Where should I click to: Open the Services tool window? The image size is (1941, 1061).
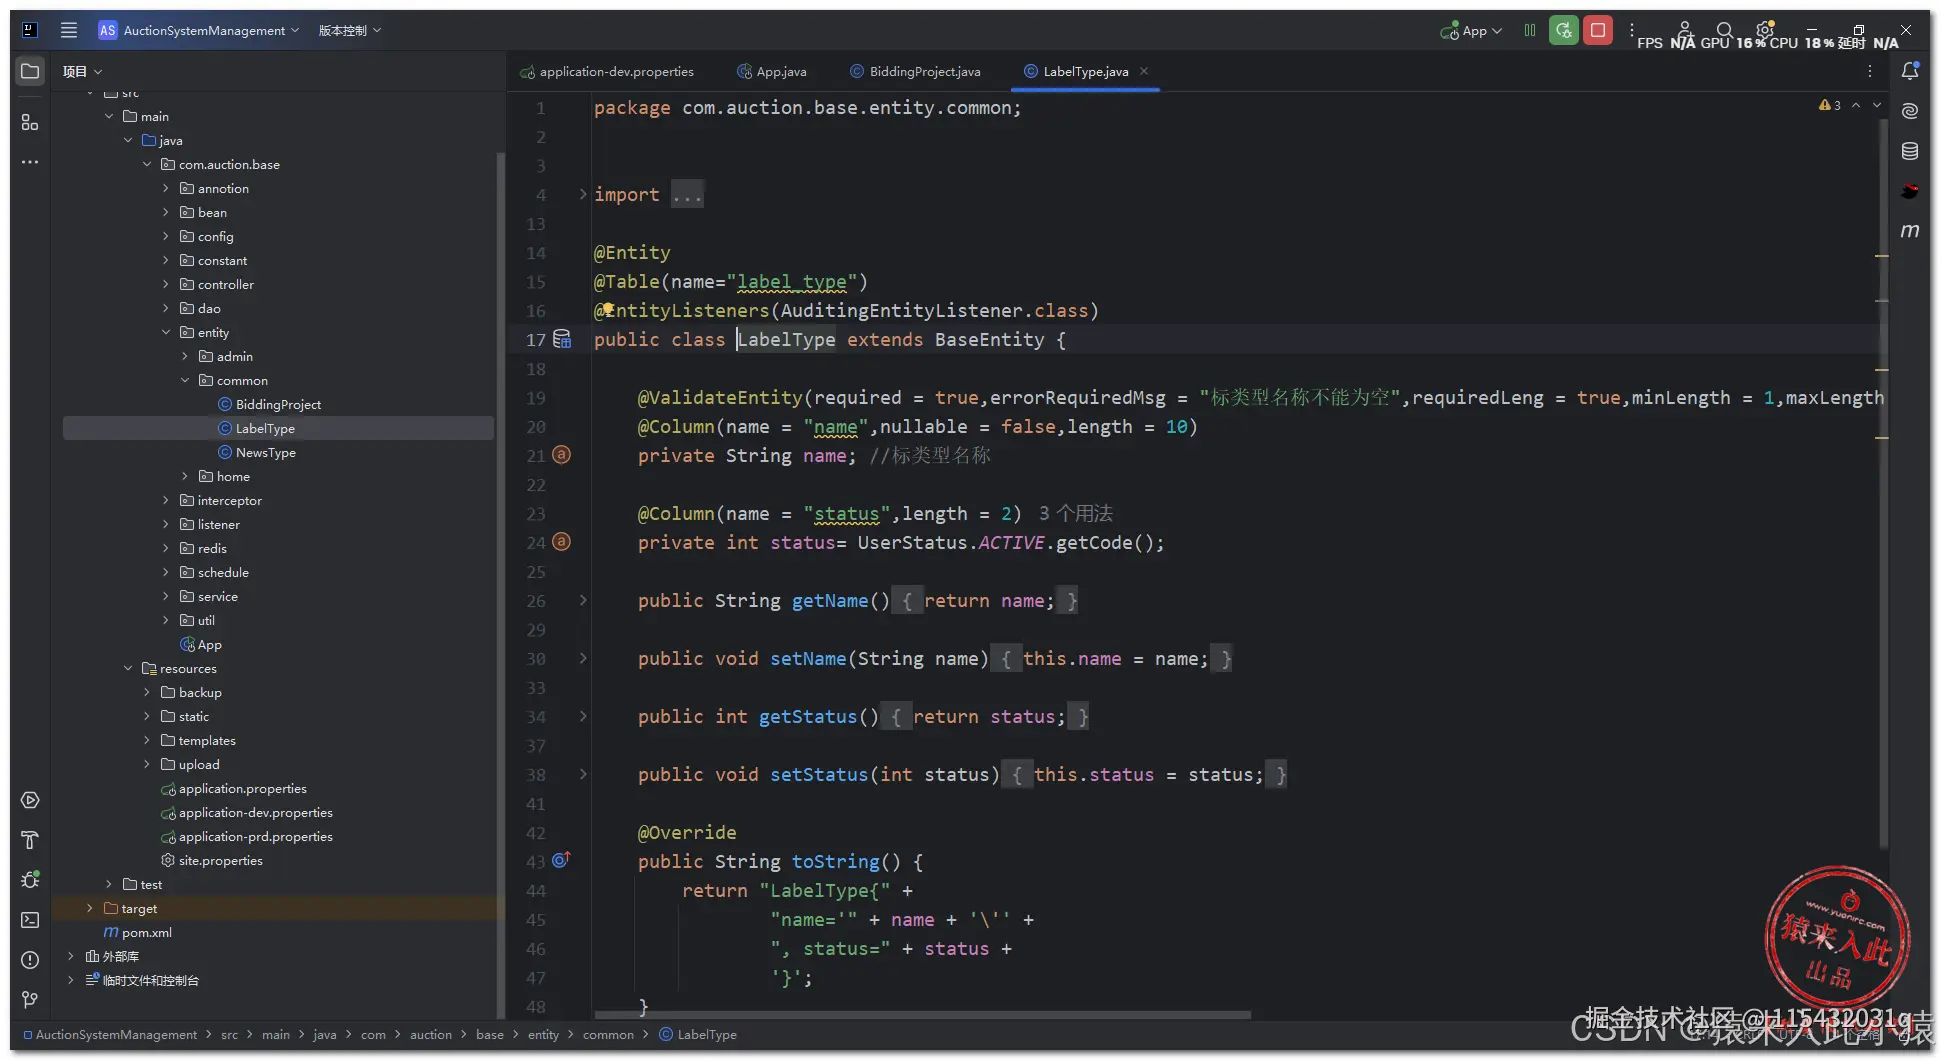tap(30, 800)
